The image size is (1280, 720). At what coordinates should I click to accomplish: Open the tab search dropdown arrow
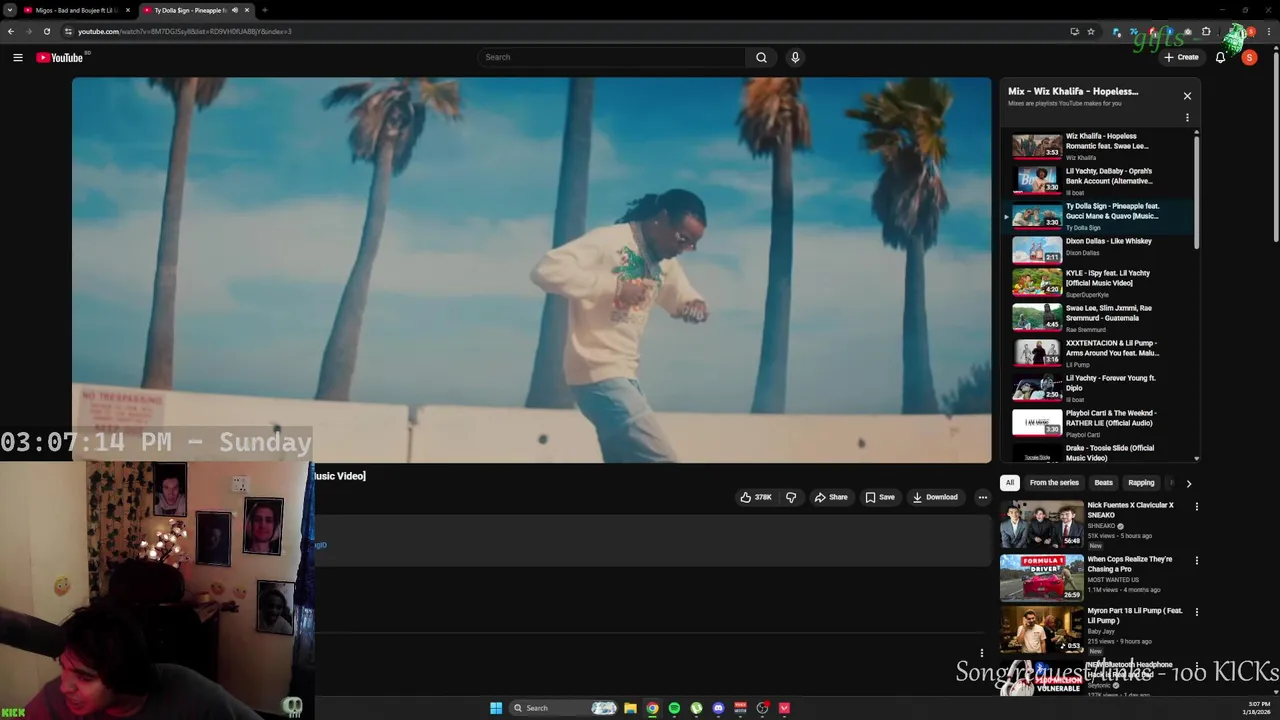[x=9, y=10]
